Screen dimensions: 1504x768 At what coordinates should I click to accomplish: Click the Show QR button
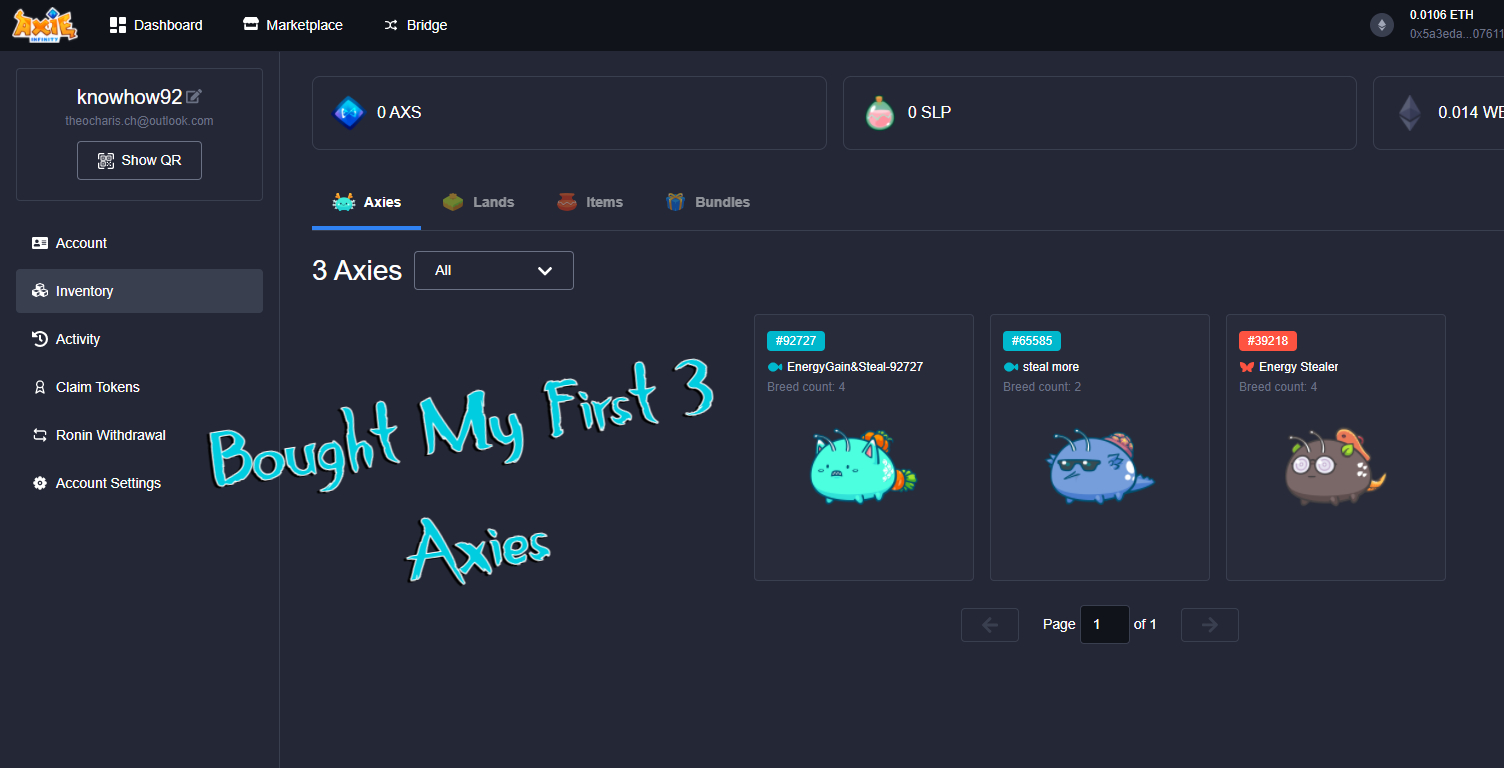point(139,160)
